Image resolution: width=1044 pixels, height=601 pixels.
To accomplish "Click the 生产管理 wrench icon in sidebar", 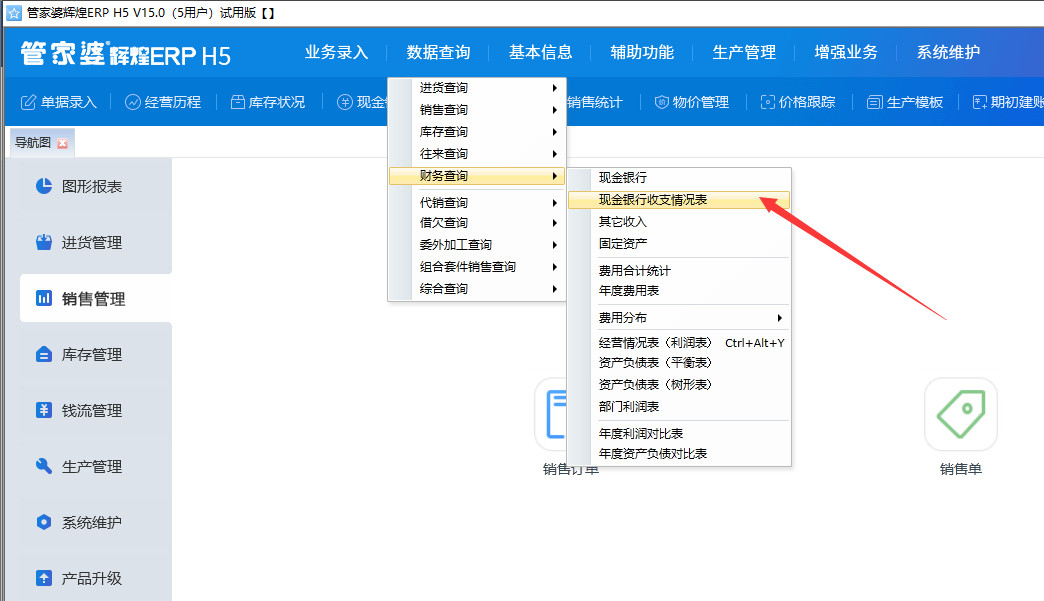I will click(x=44, y=466).
